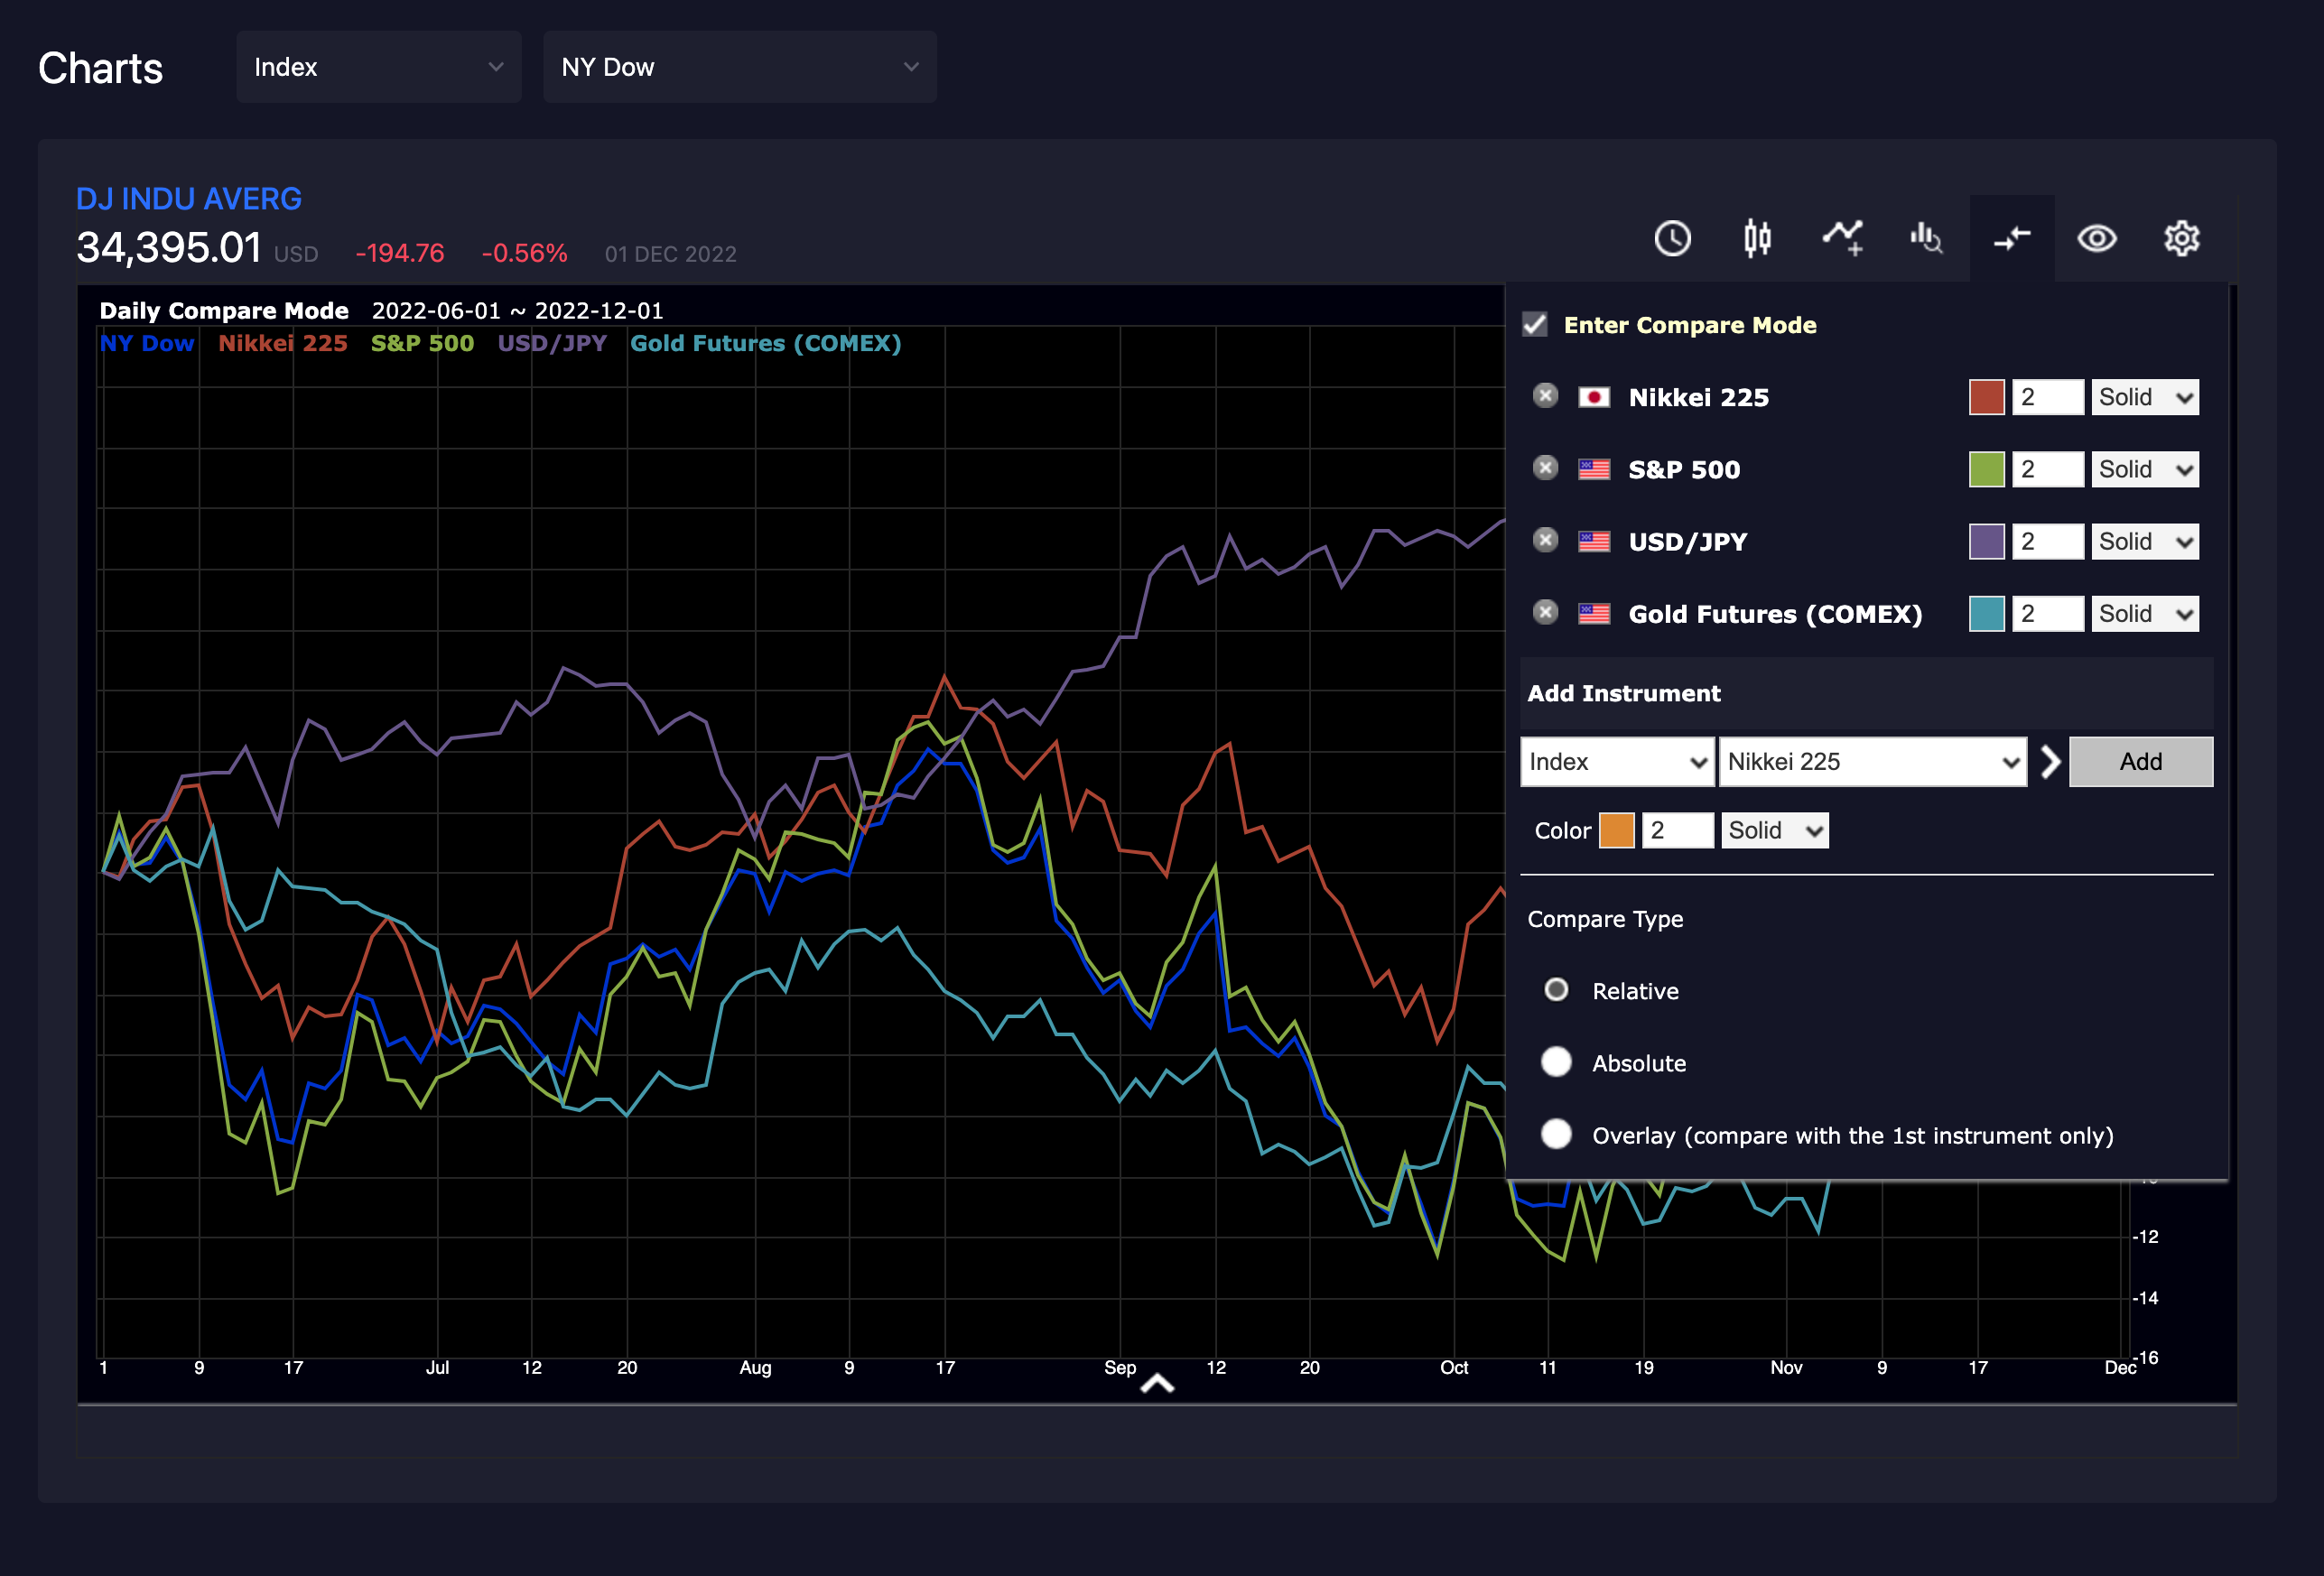Open Gold Futures line style dropdown
The height and width of the screenshot is (1576, 2324).
pos(2145,613)
